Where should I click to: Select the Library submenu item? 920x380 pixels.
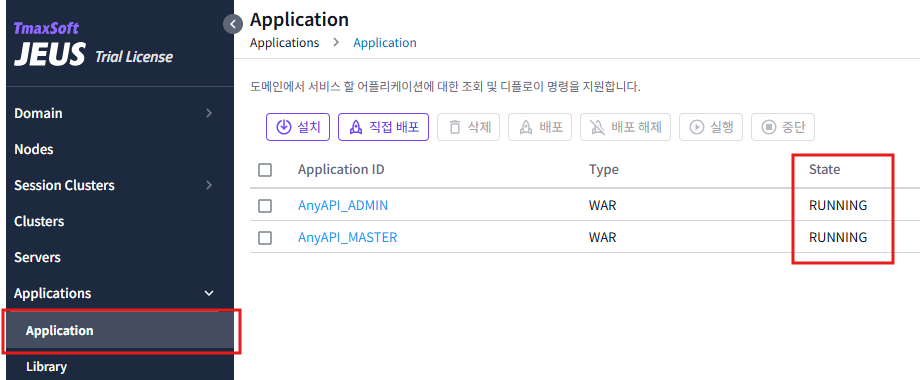tap(120, 367)
